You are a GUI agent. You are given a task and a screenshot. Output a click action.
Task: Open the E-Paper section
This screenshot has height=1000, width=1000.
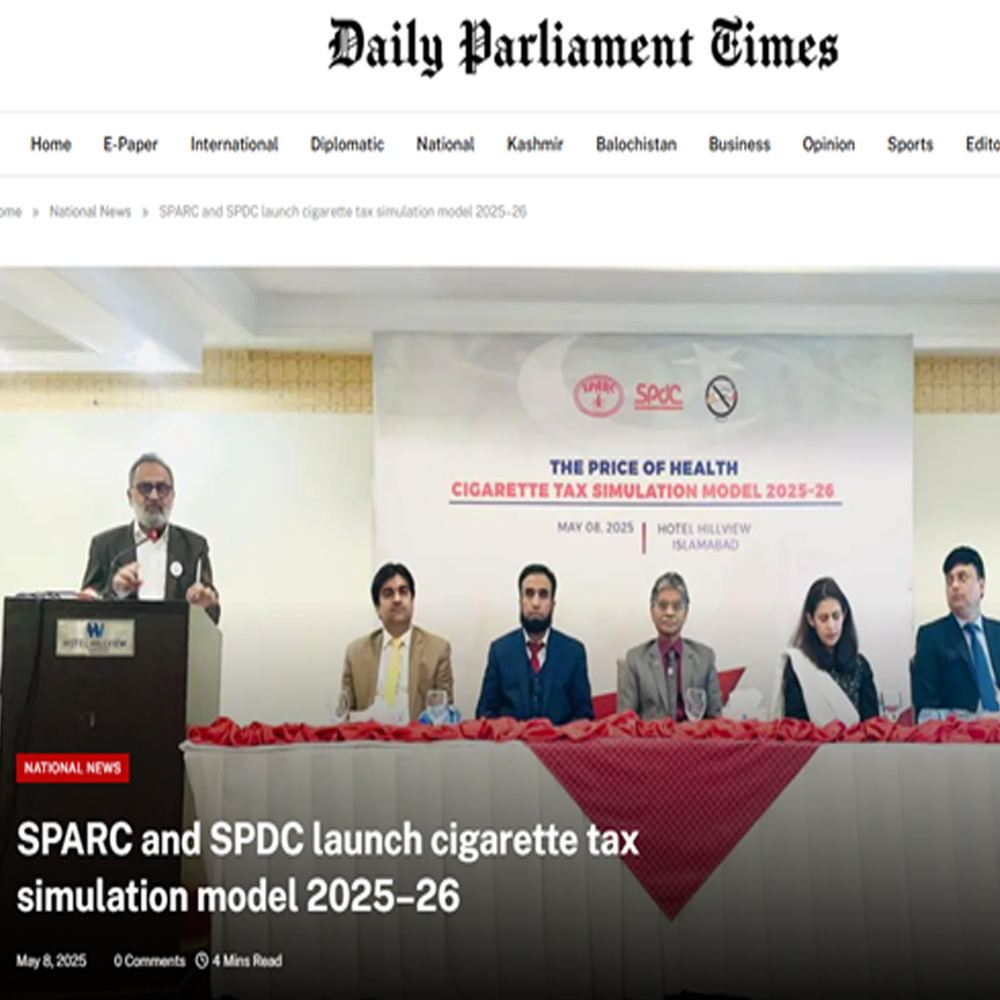(x=131, y=145)
